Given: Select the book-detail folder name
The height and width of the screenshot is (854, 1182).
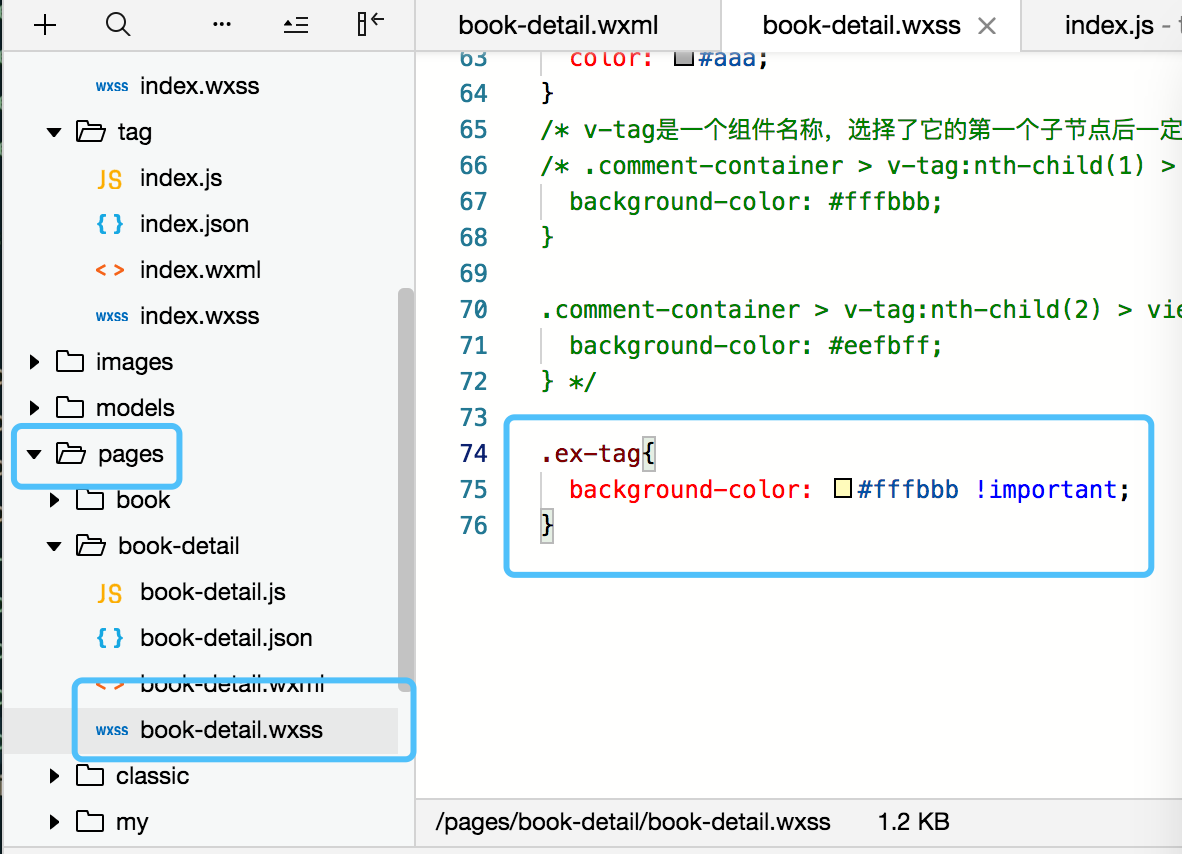Looking at the screenshot, I should pyautogui.click(x=179, y=546).
